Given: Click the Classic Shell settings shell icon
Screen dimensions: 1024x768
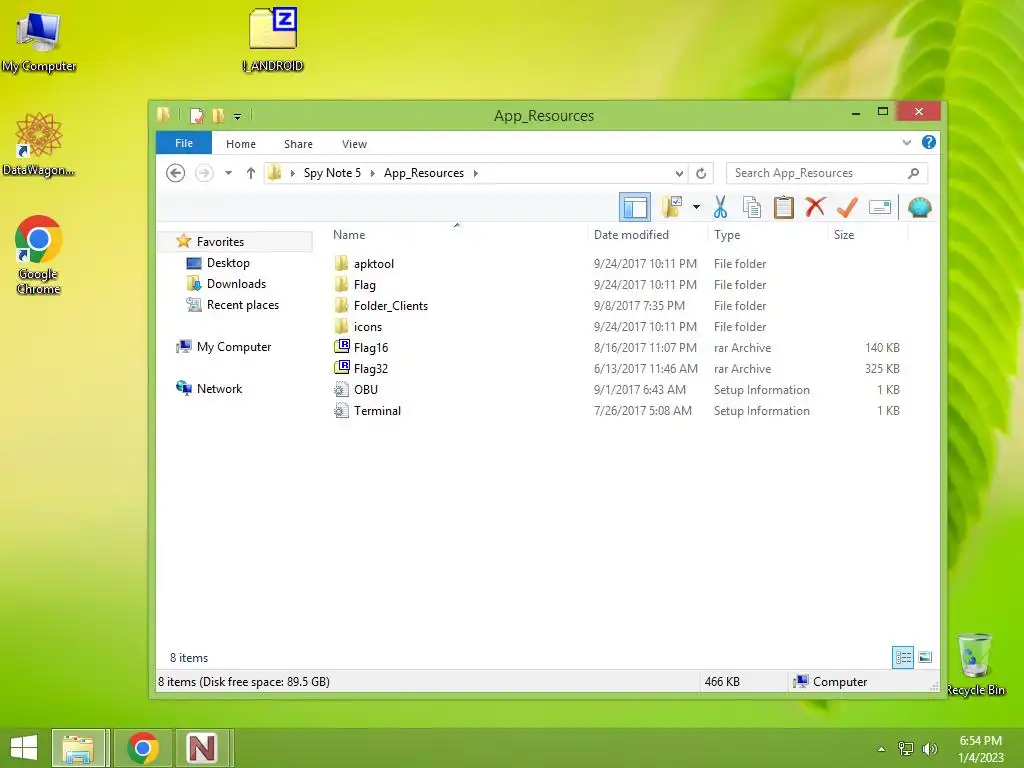Looking at the screenshot, I should (919, 208).
